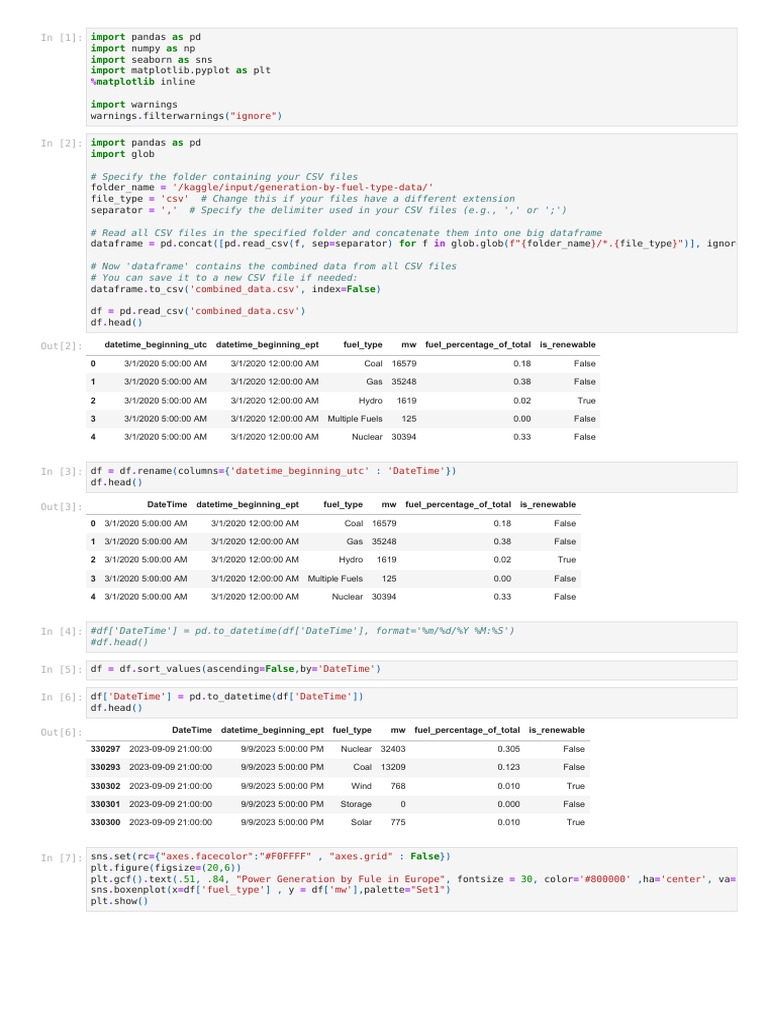
Task: Click 'datetime_beginning_ept' header in Out[6] table
Action: [272, 731]
